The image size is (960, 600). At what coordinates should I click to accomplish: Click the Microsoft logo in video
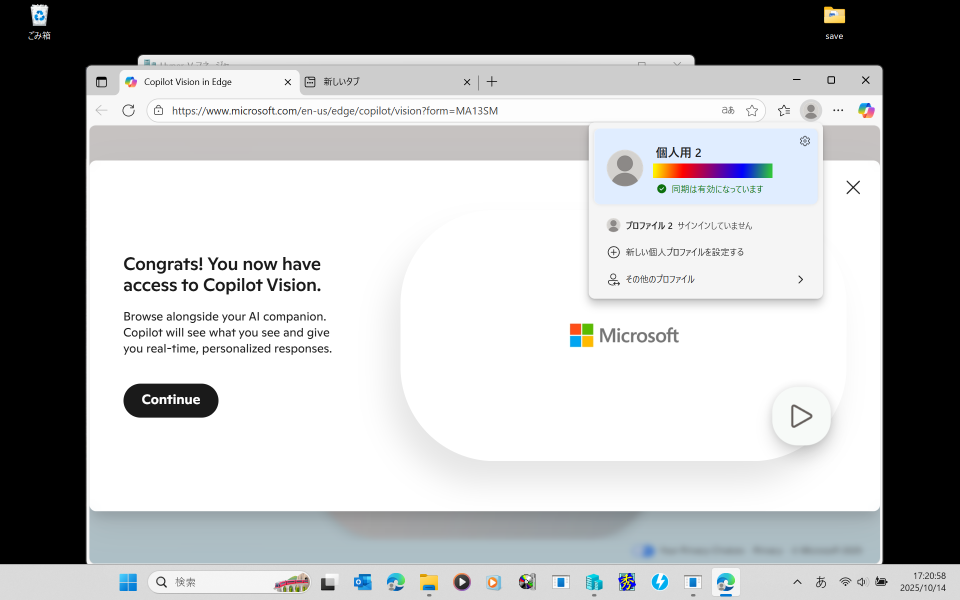point(624,336)
